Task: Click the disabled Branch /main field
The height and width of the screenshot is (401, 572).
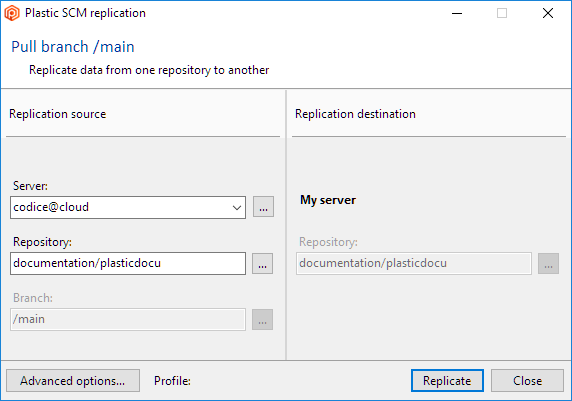Action: coord(128,319)
